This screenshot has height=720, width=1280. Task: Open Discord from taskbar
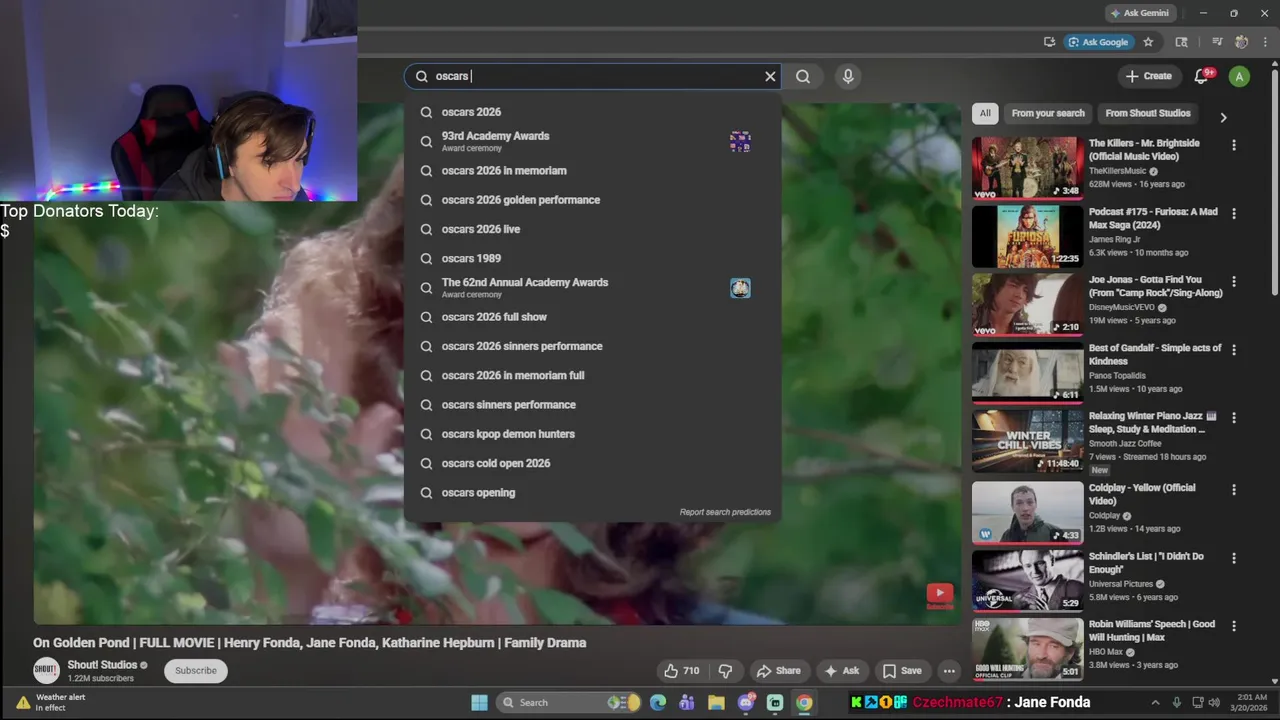click(746, 702)
